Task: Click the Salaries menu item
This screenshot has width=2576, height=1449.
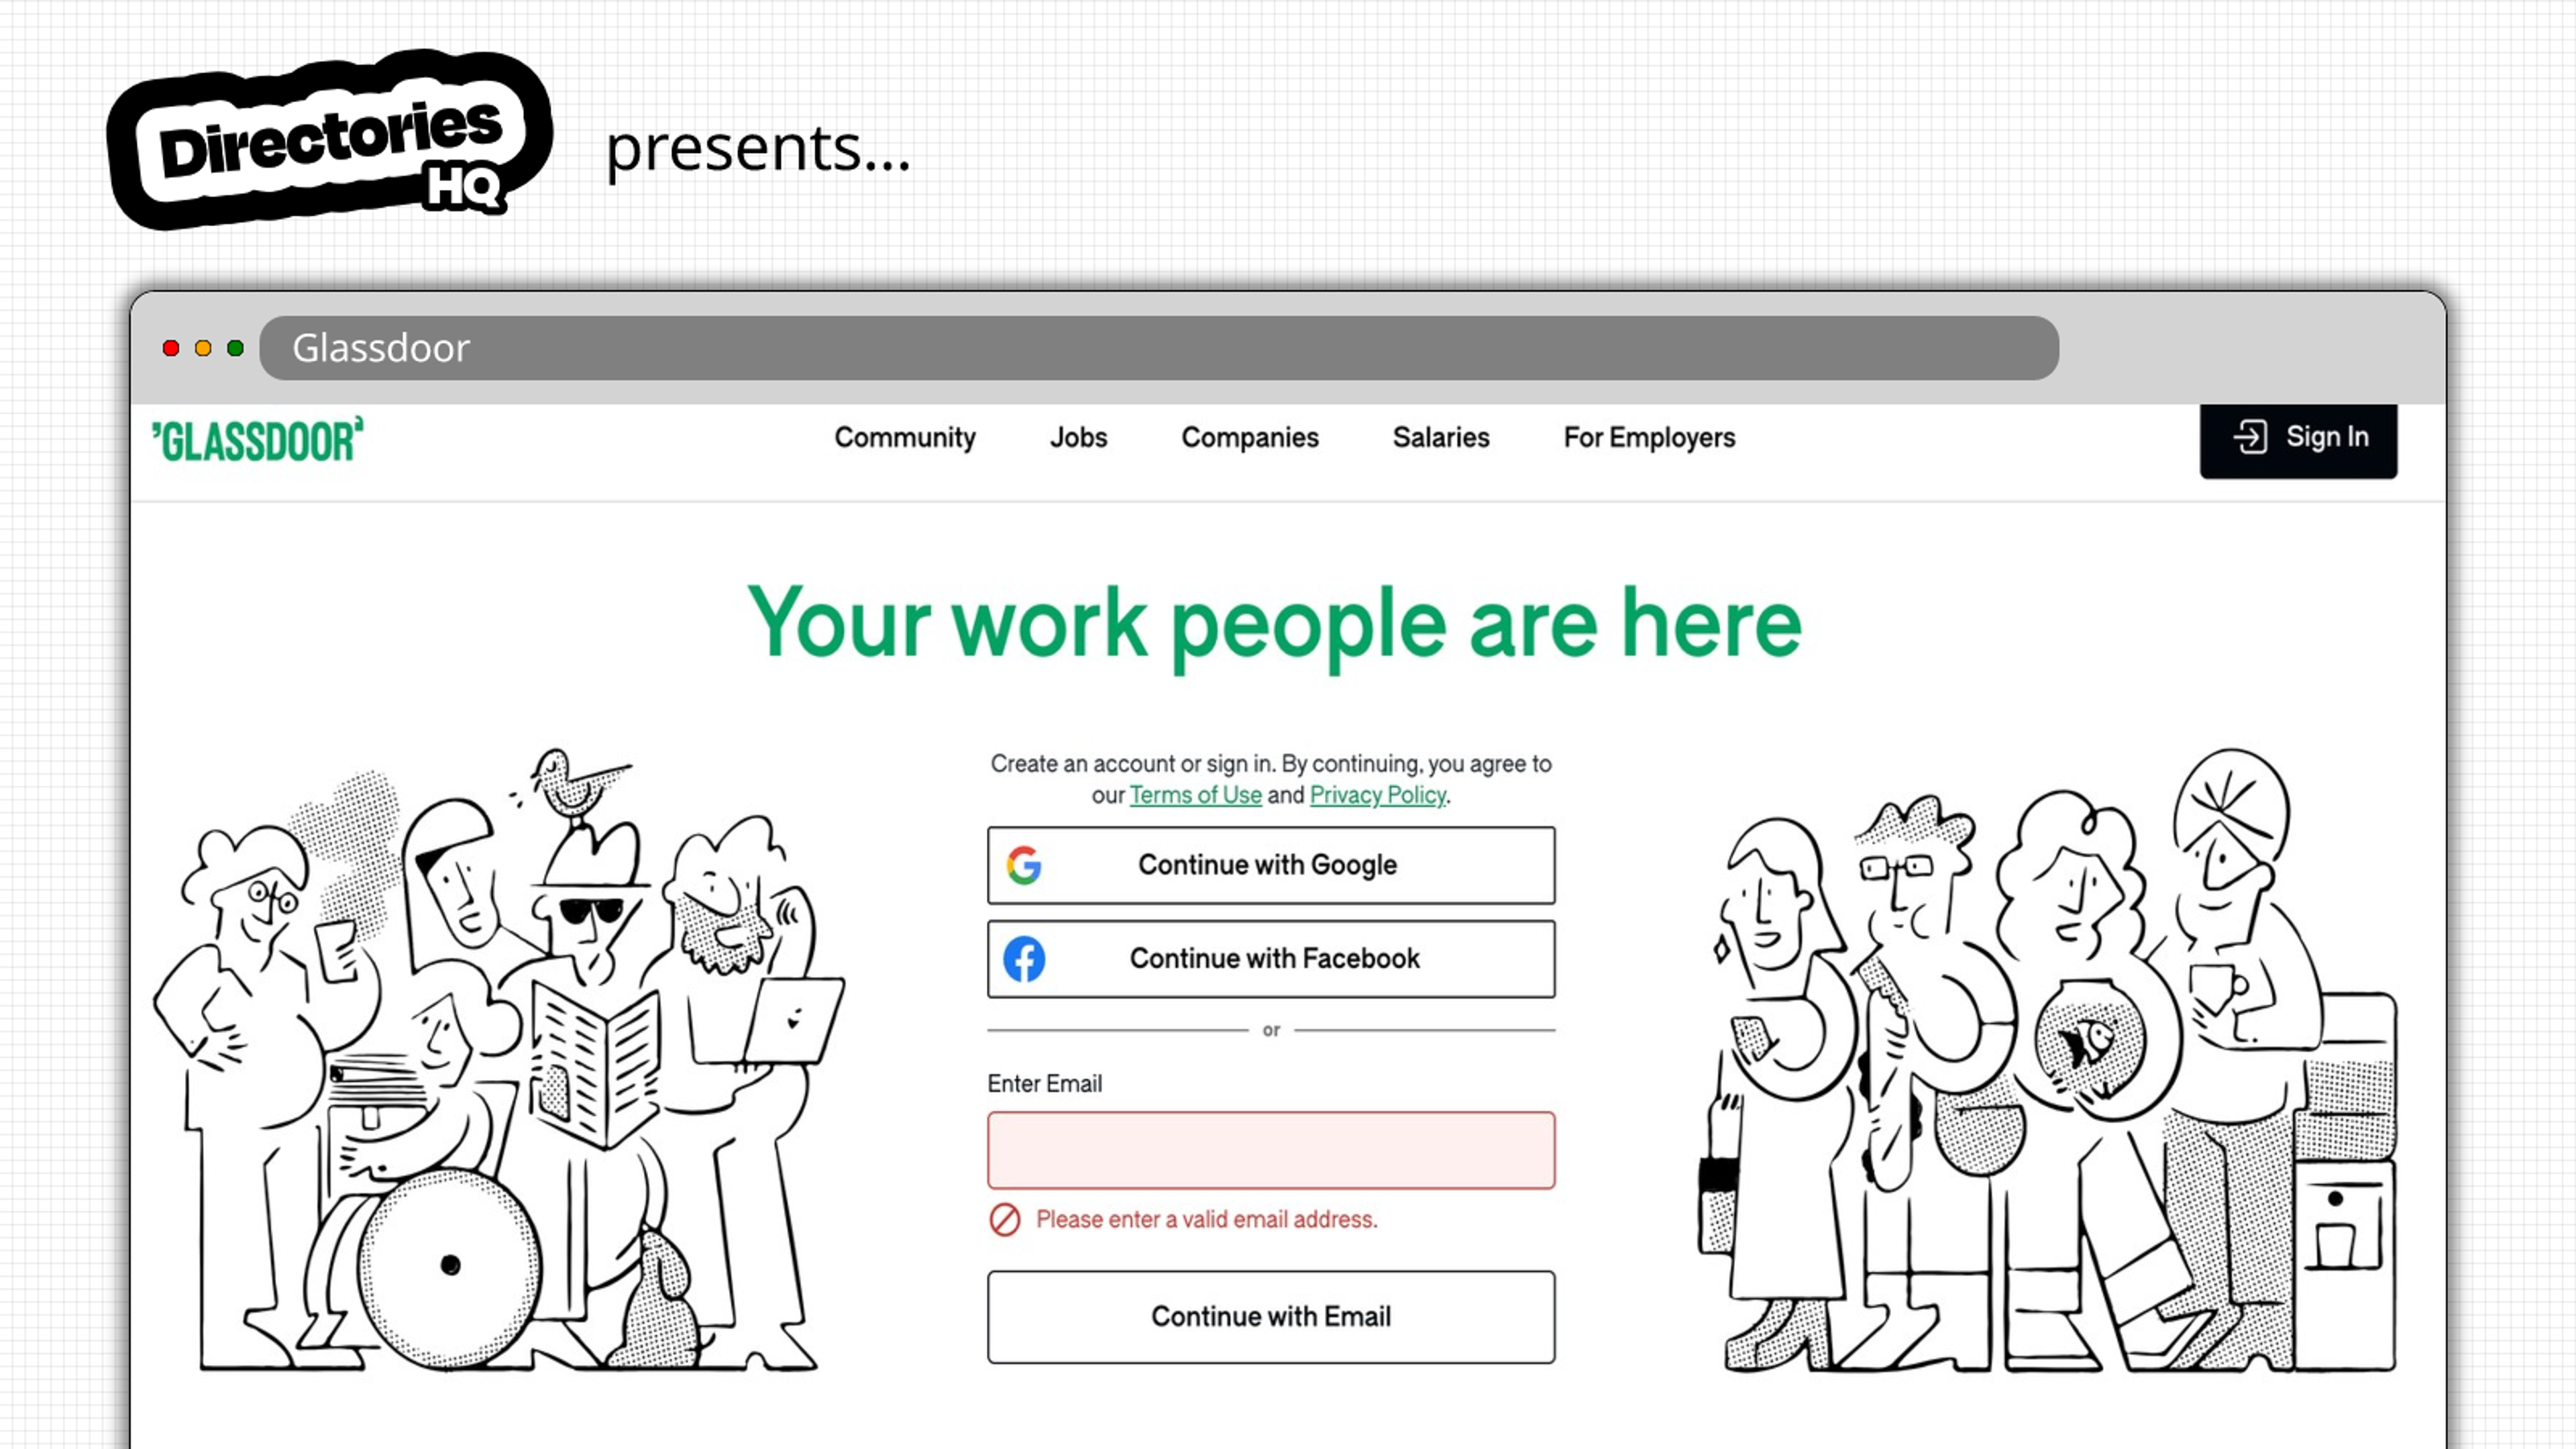Action: pyautogui.click(x=1442, y=437)
